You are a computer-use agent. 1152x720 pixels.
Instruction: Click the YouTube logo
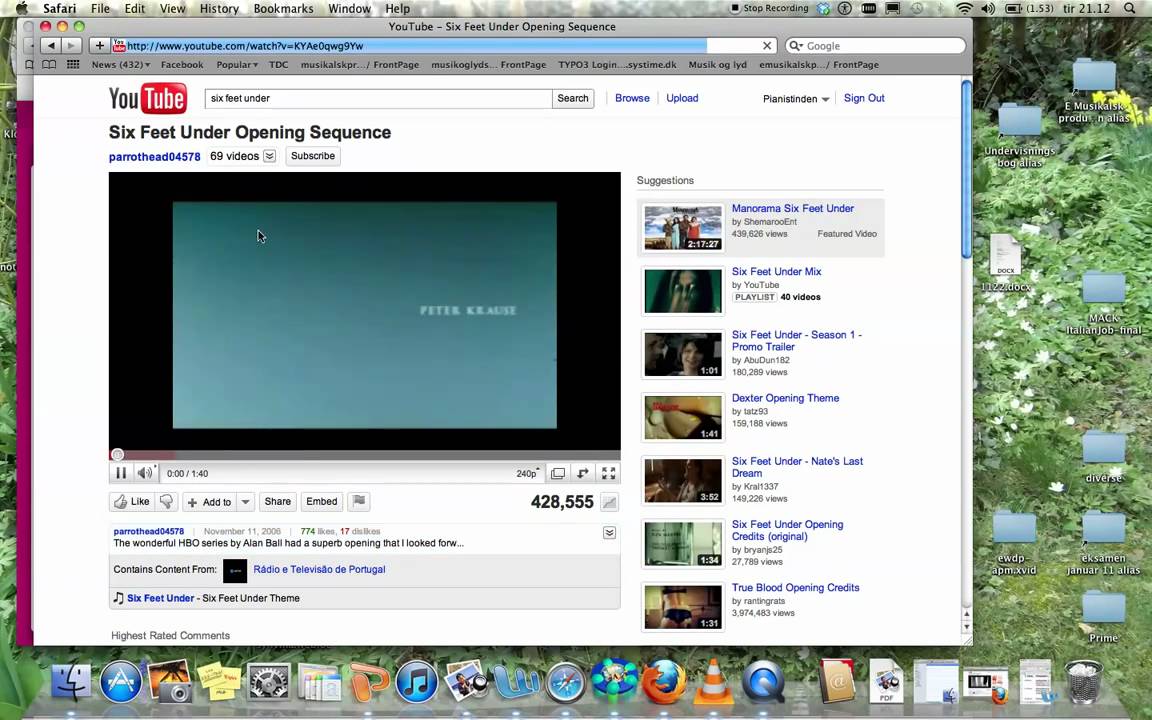tap(148, 98)
